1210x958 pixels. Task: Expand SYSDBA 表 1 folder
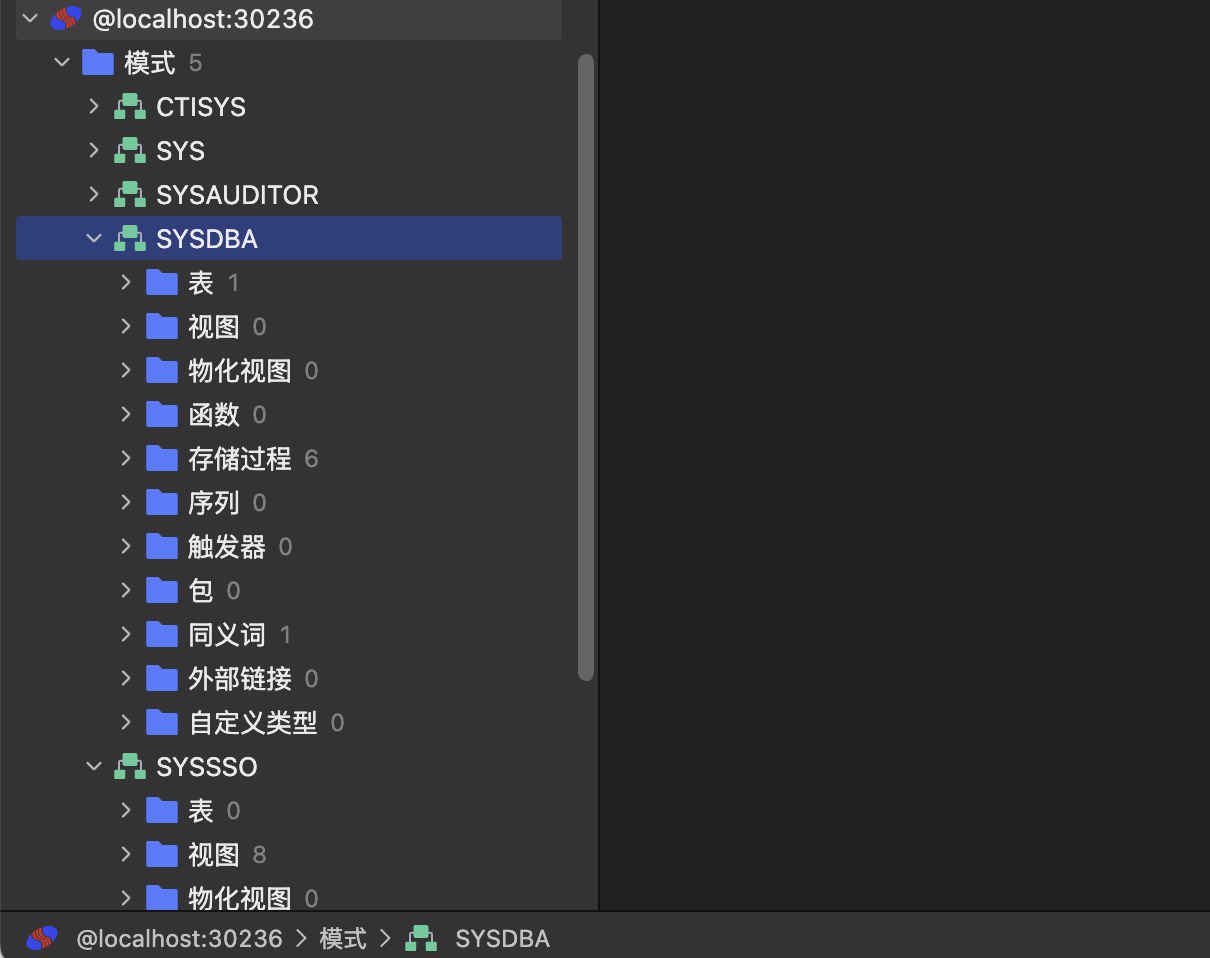click(126, 283)
